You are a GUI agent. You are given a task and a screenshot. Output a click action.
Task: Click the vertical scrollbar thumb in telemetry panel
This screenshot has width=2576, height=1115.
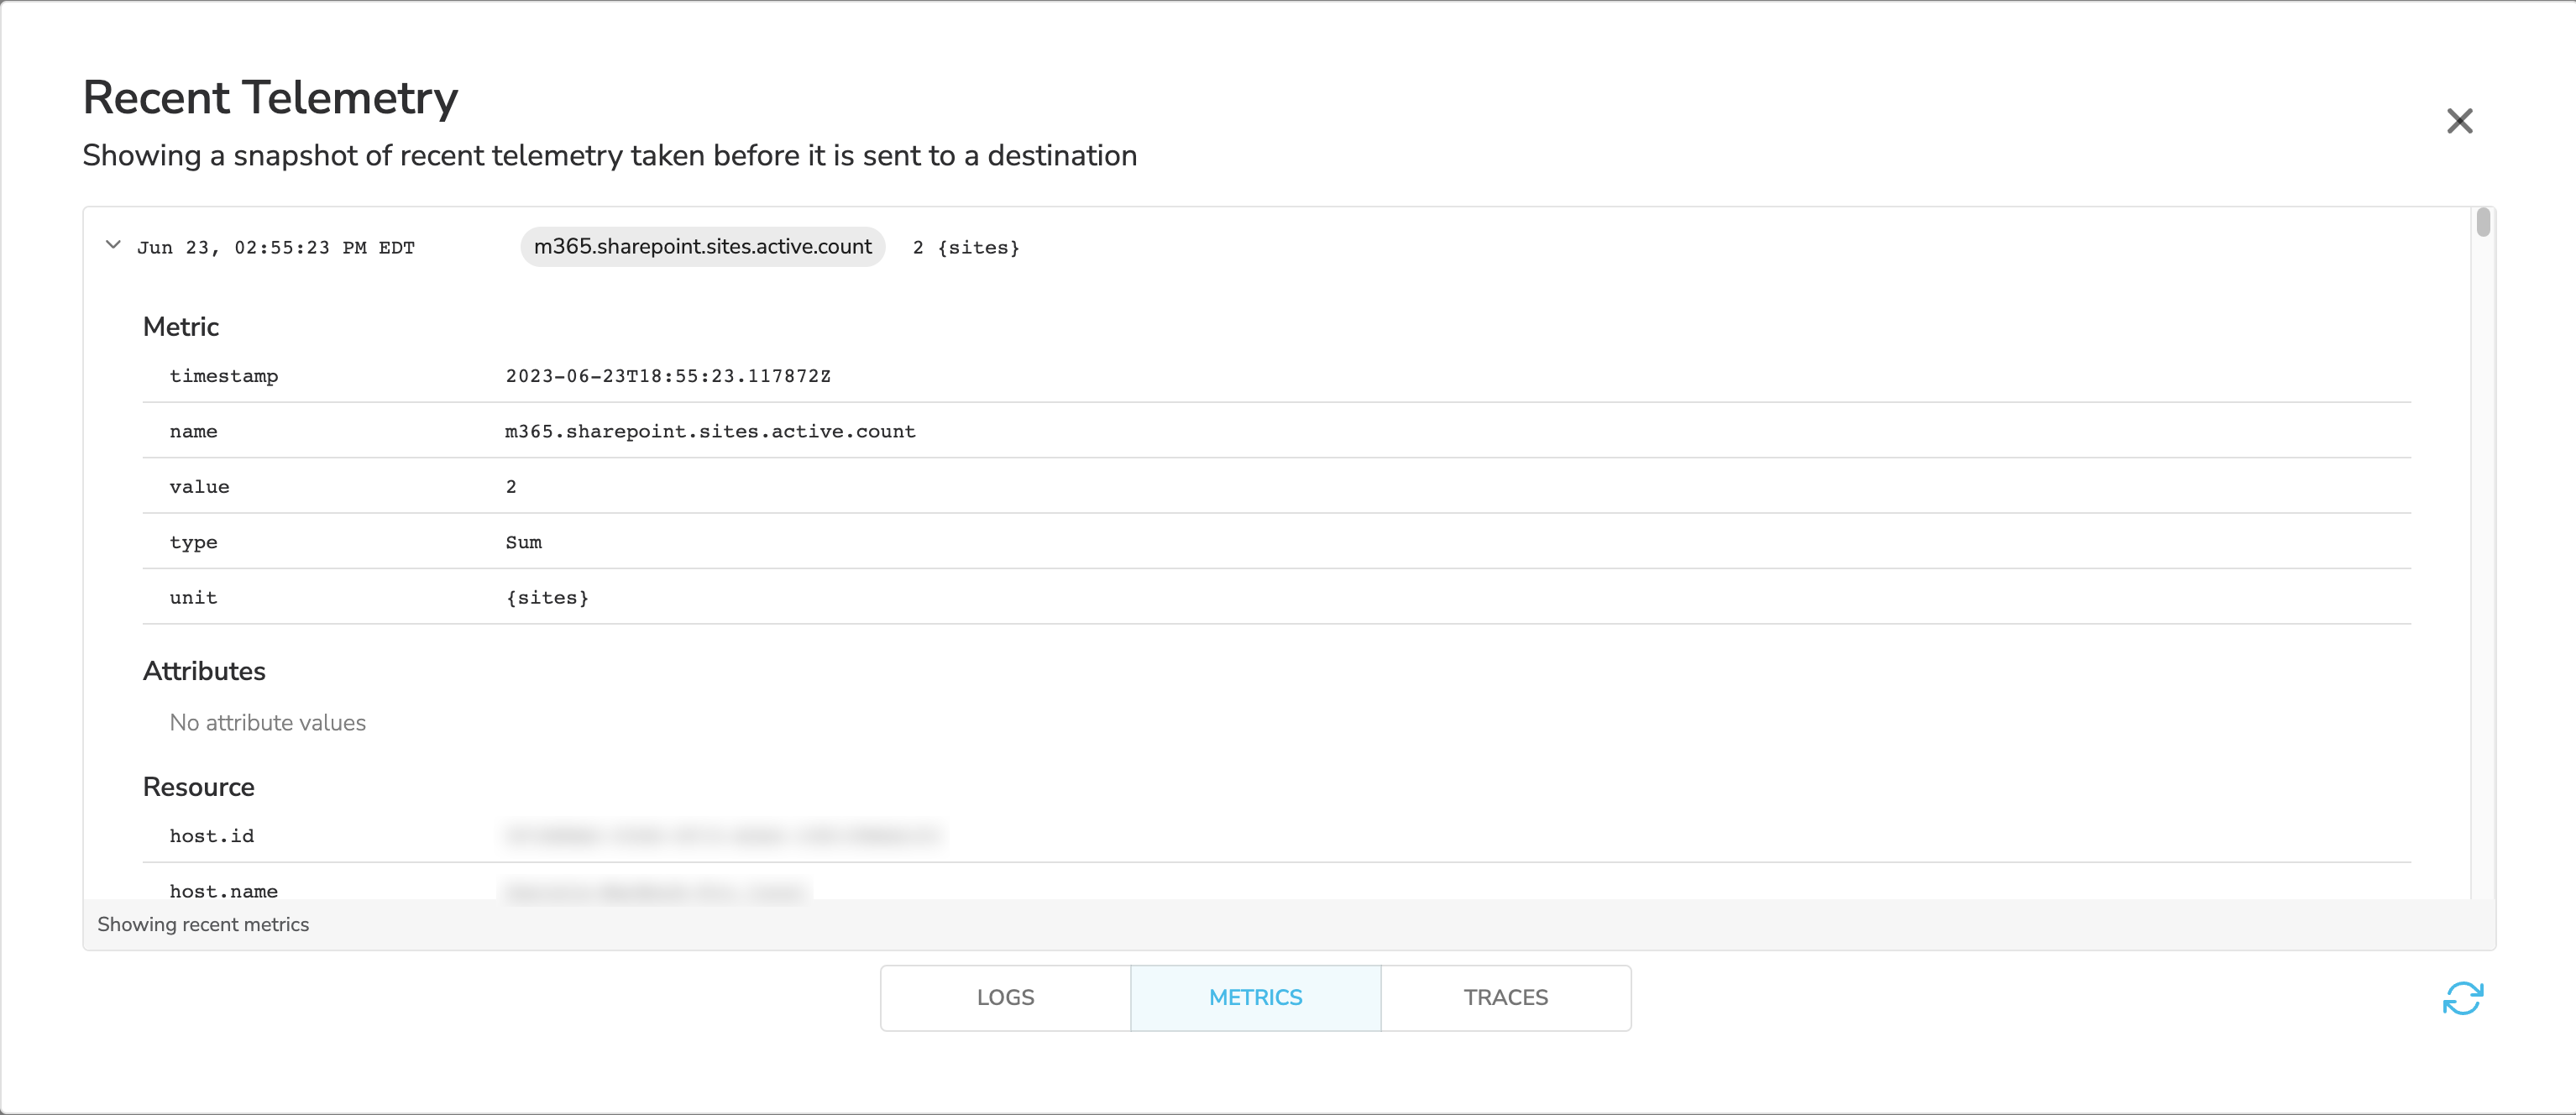pos(2483,222)
